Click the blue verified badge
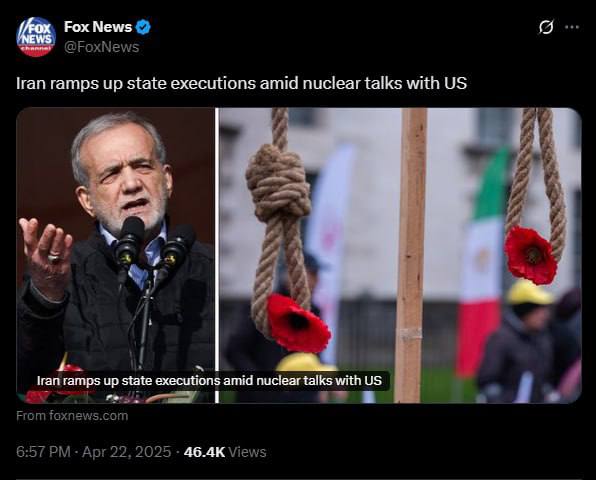The height and width of the screenshot is (480, 596). (143, 27)
